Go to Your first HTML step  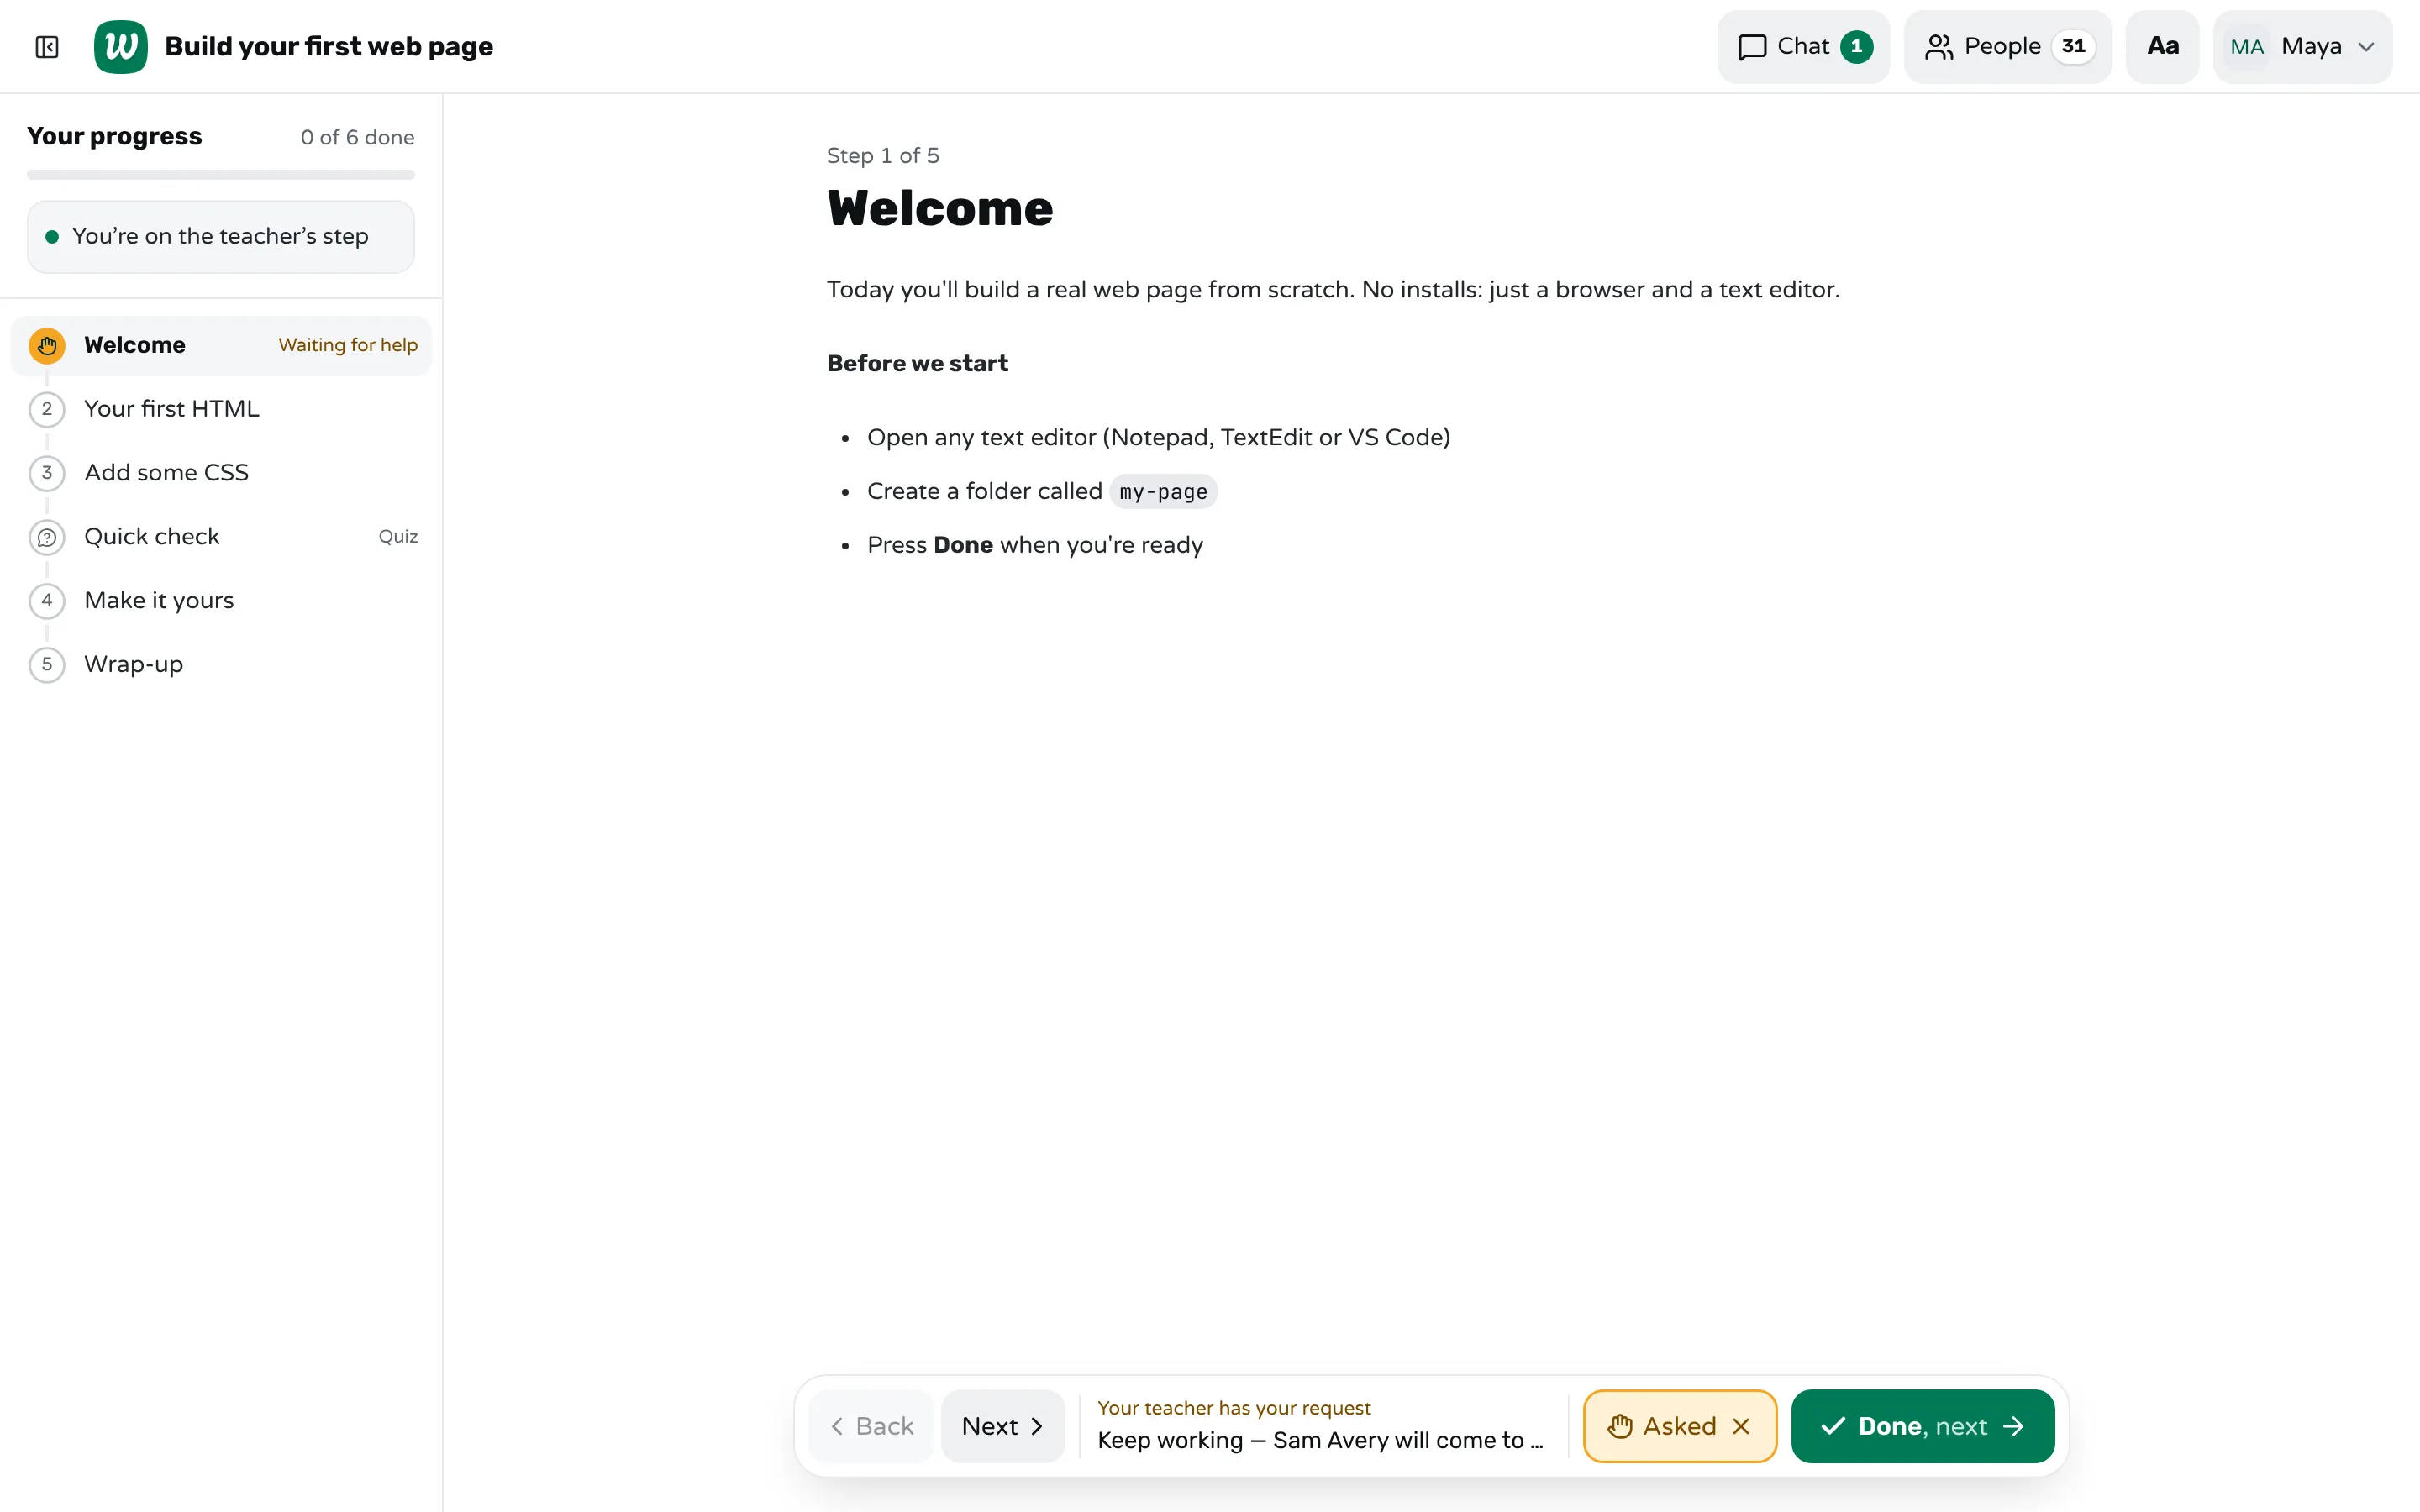coord(221,409)
